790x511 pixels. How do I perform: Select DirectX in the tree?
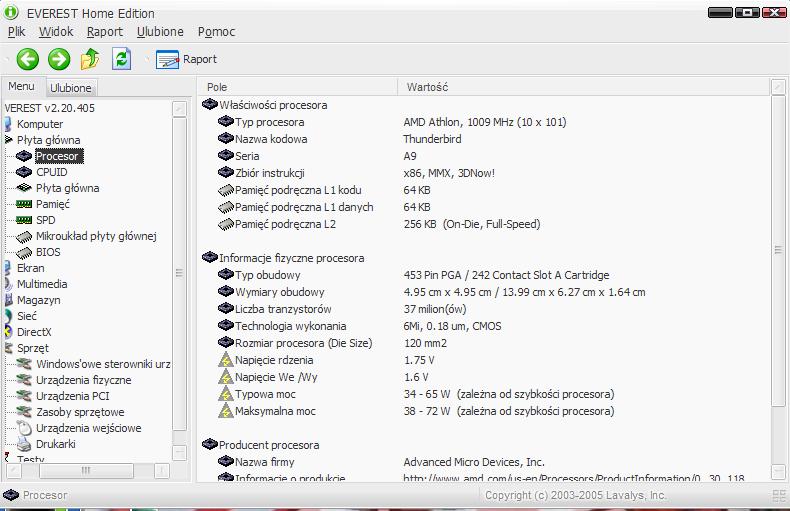coord(34,332)
